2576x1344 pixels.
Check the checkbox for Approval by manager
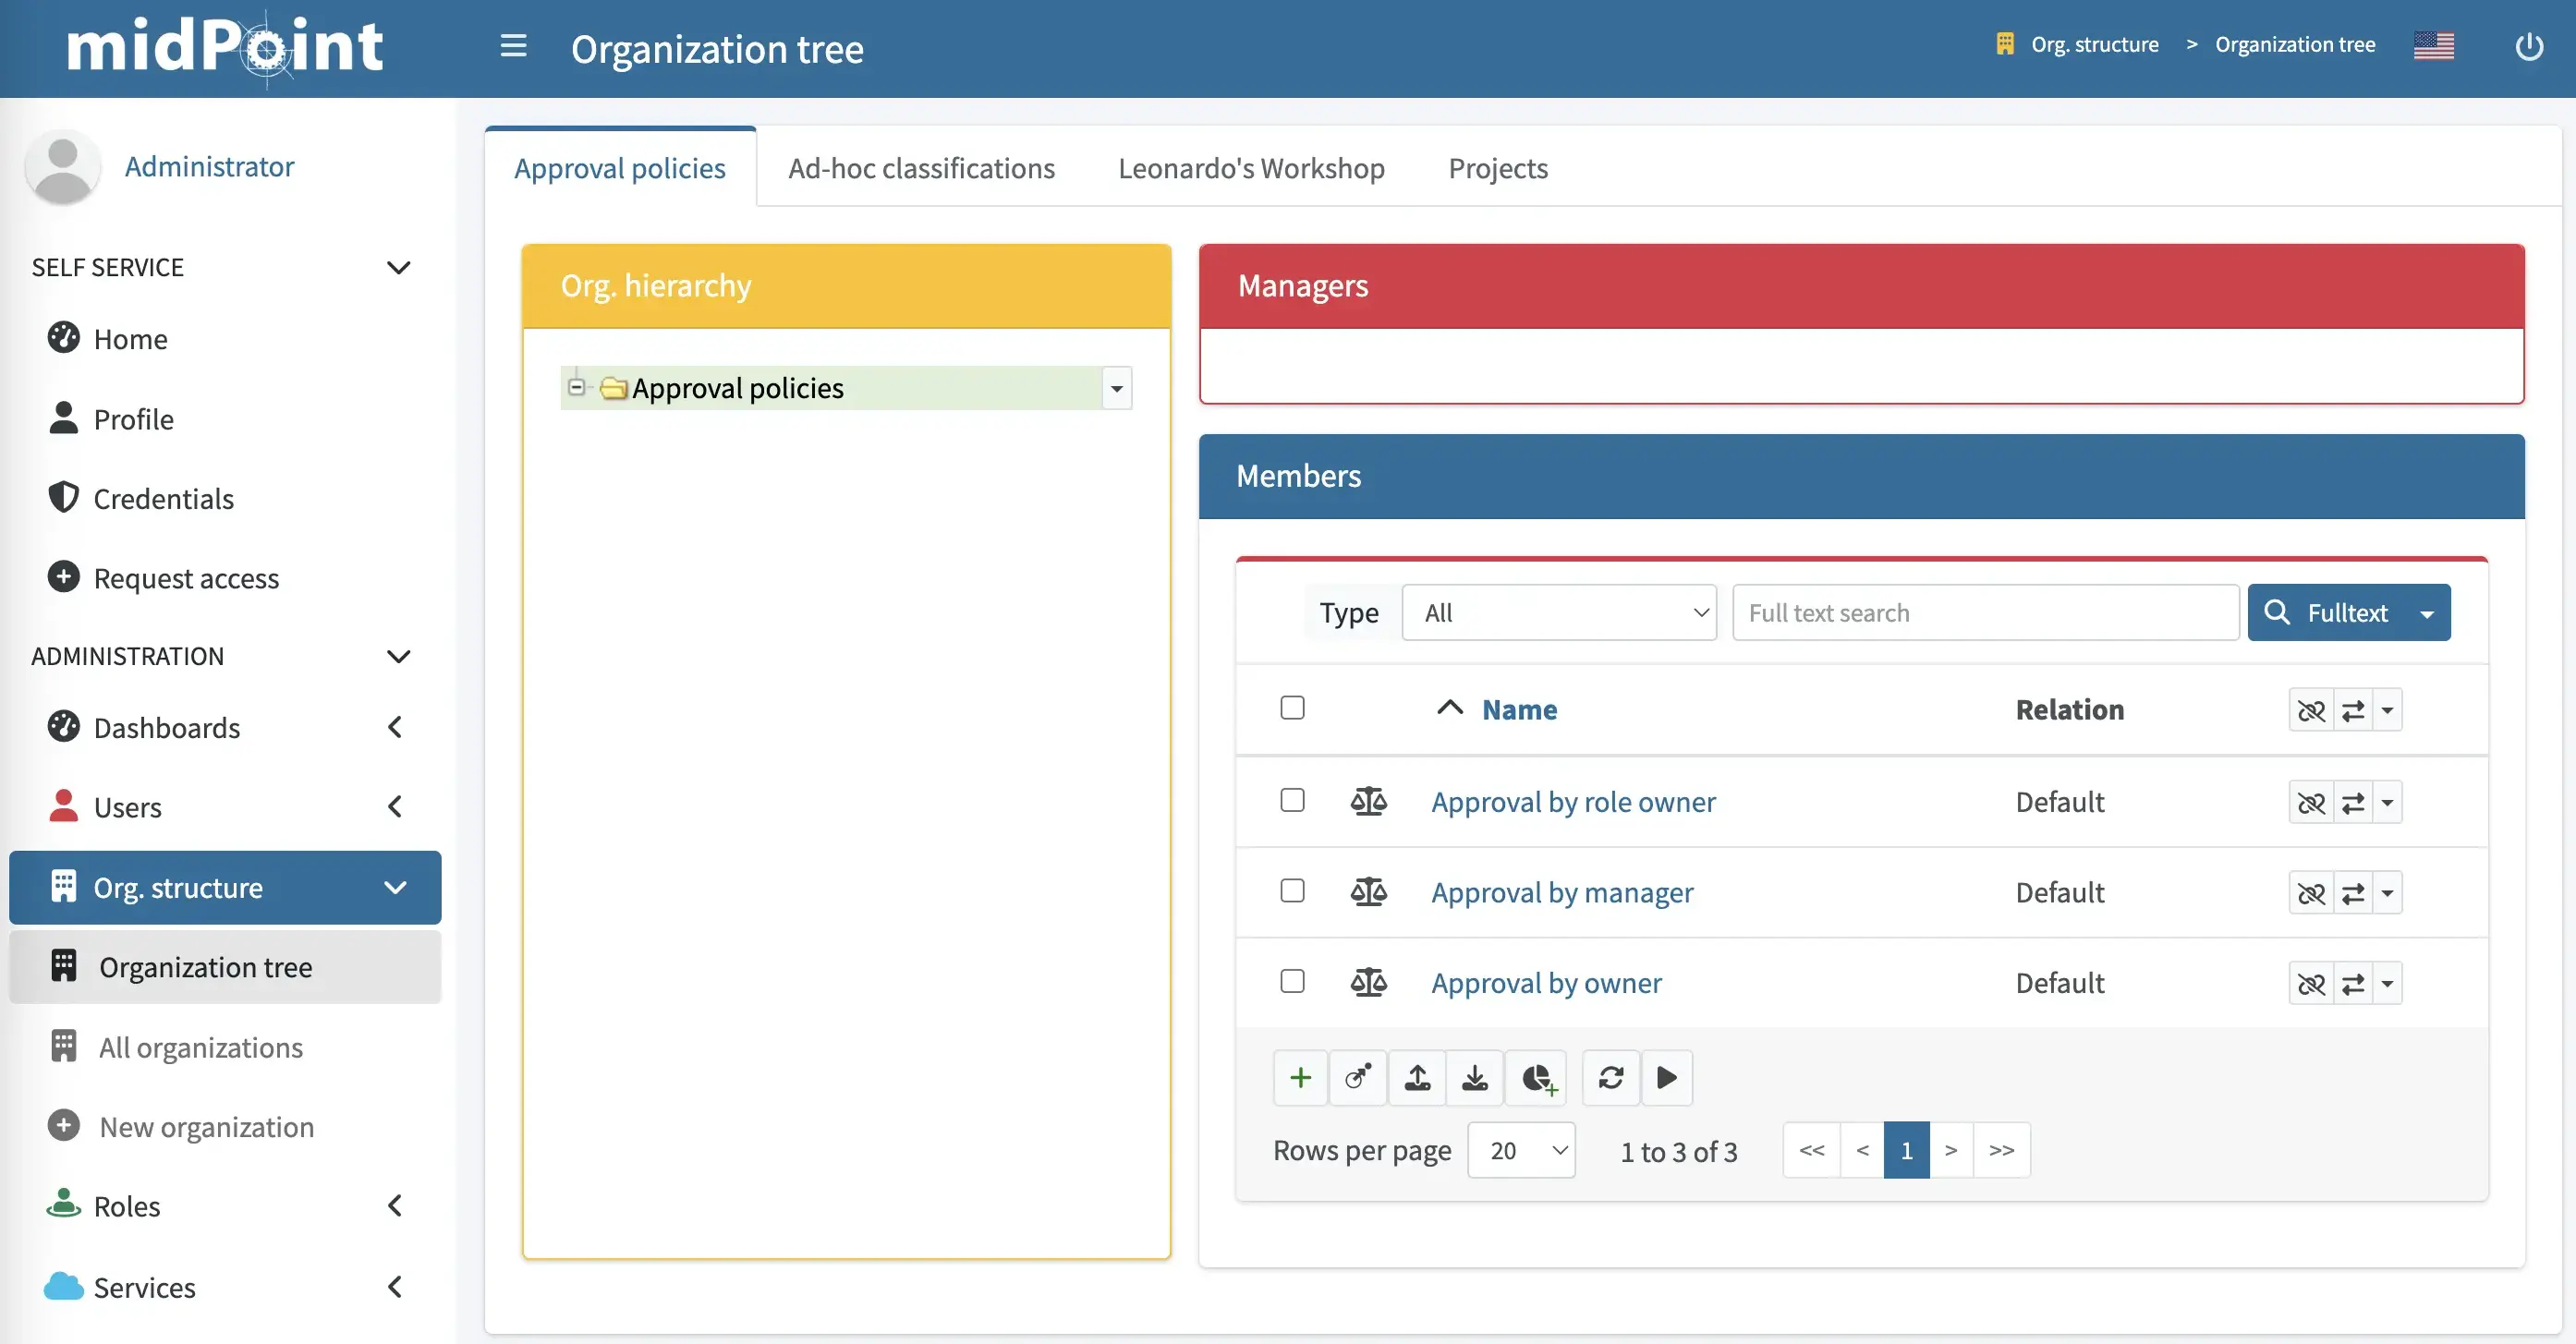click(x=1292, y=890)
